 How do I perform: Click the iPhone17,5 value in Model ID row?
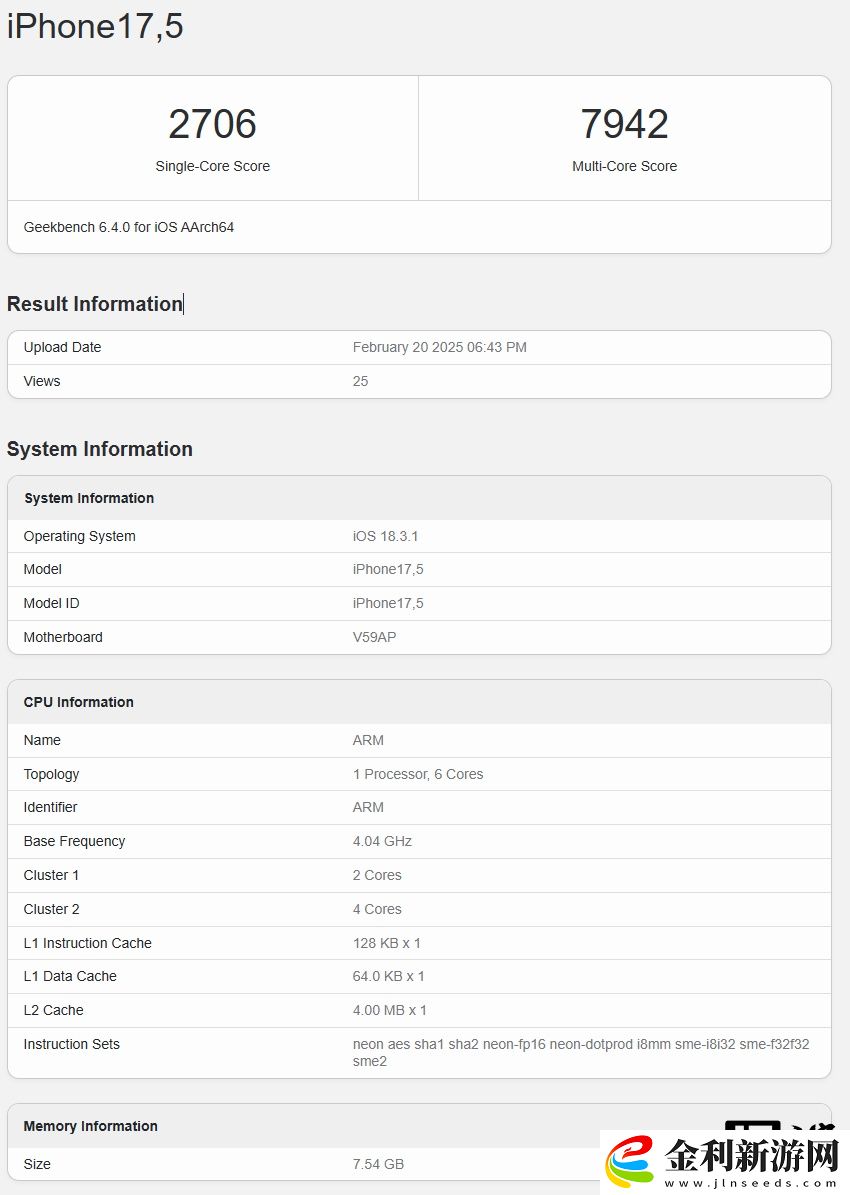[388, 604]
